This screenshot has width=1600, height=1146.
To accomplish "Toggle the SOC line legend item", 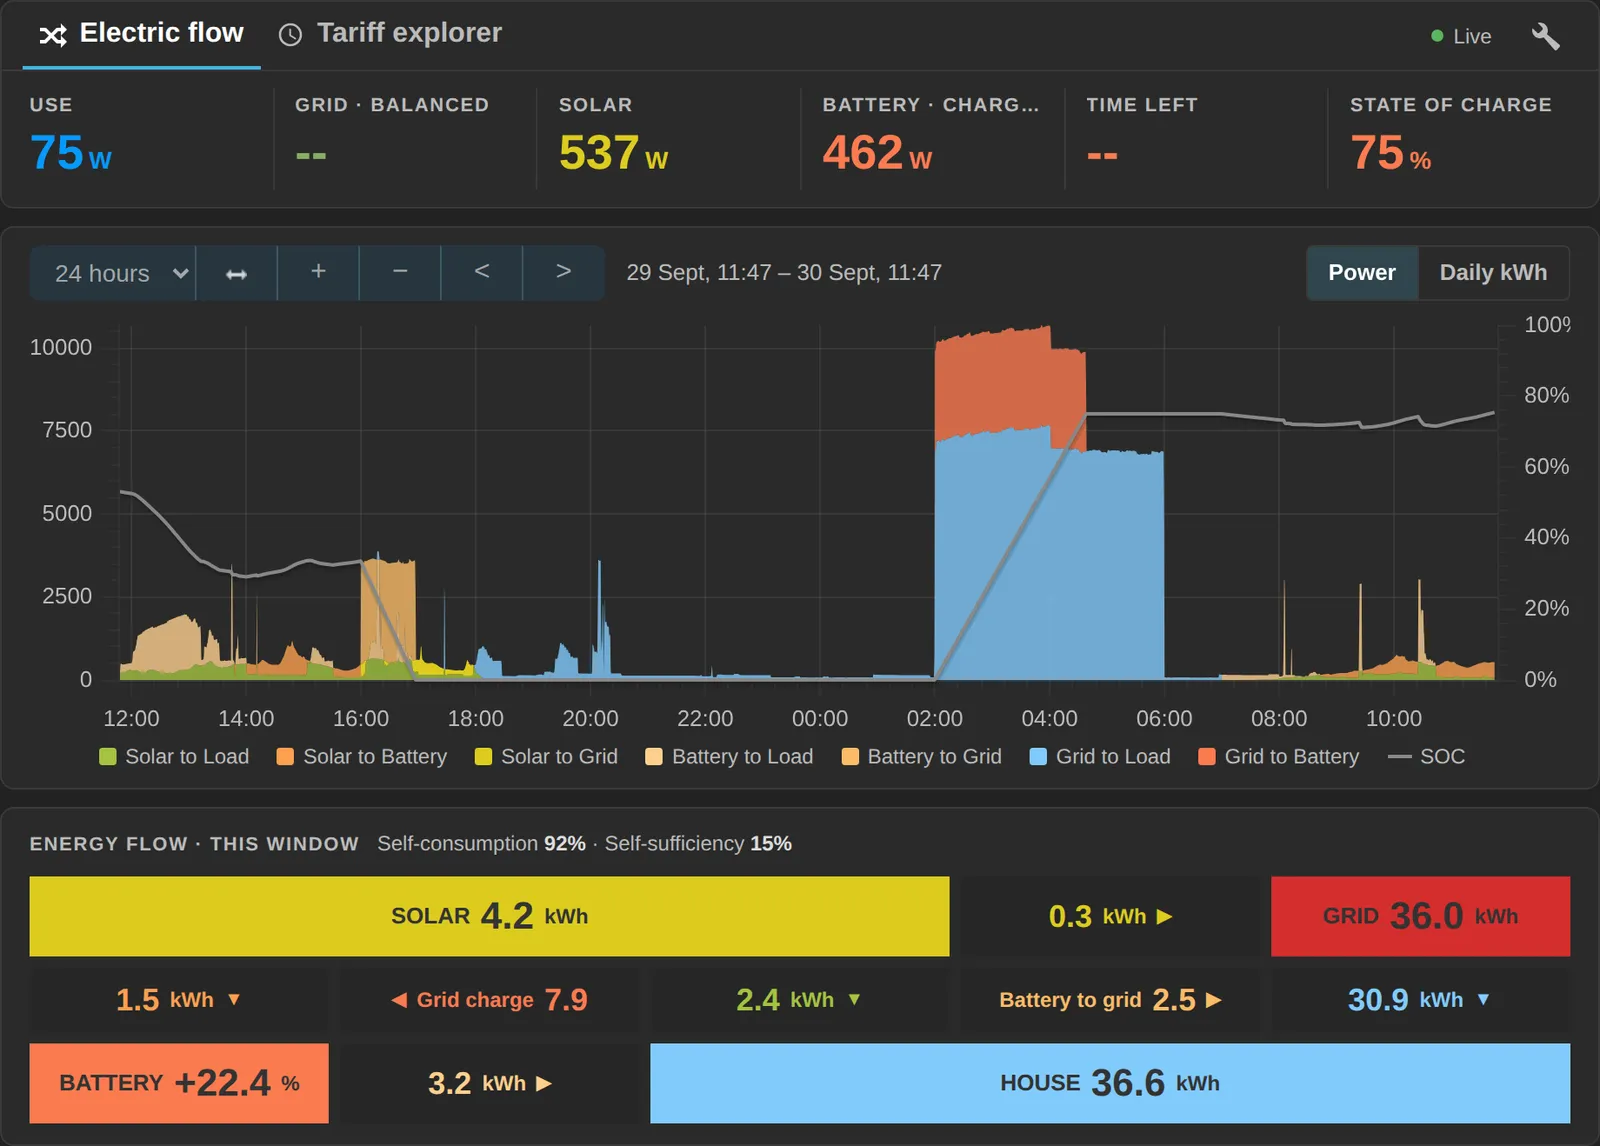I will [x=1427, y=757].
